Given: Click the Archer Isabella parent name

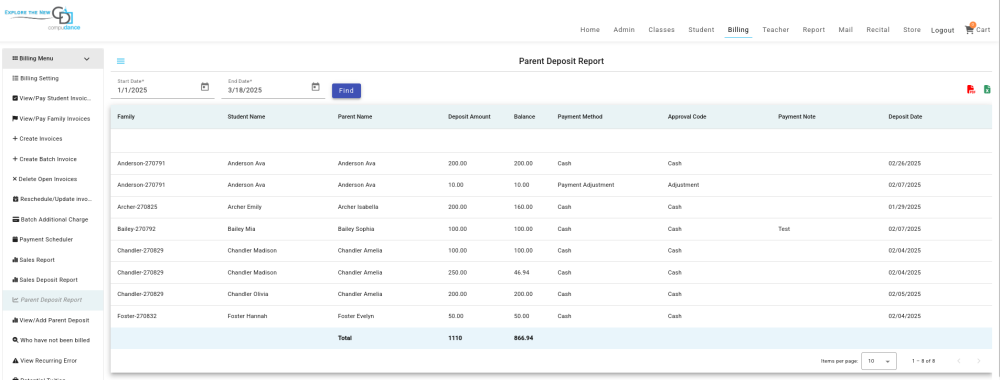Looking at the screenshot, I should coord(358,207).
